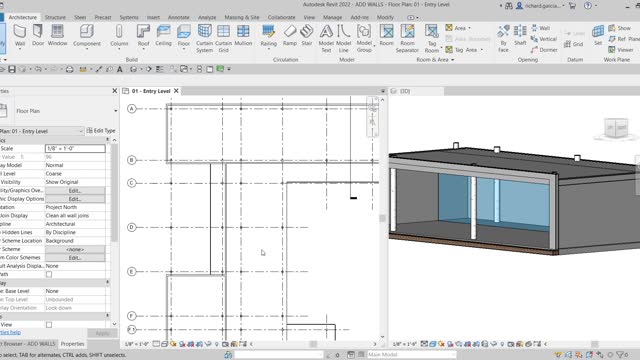The image size is (640, 360).
Task: Select the Ceiling tool
Action: tap(163, 35)
